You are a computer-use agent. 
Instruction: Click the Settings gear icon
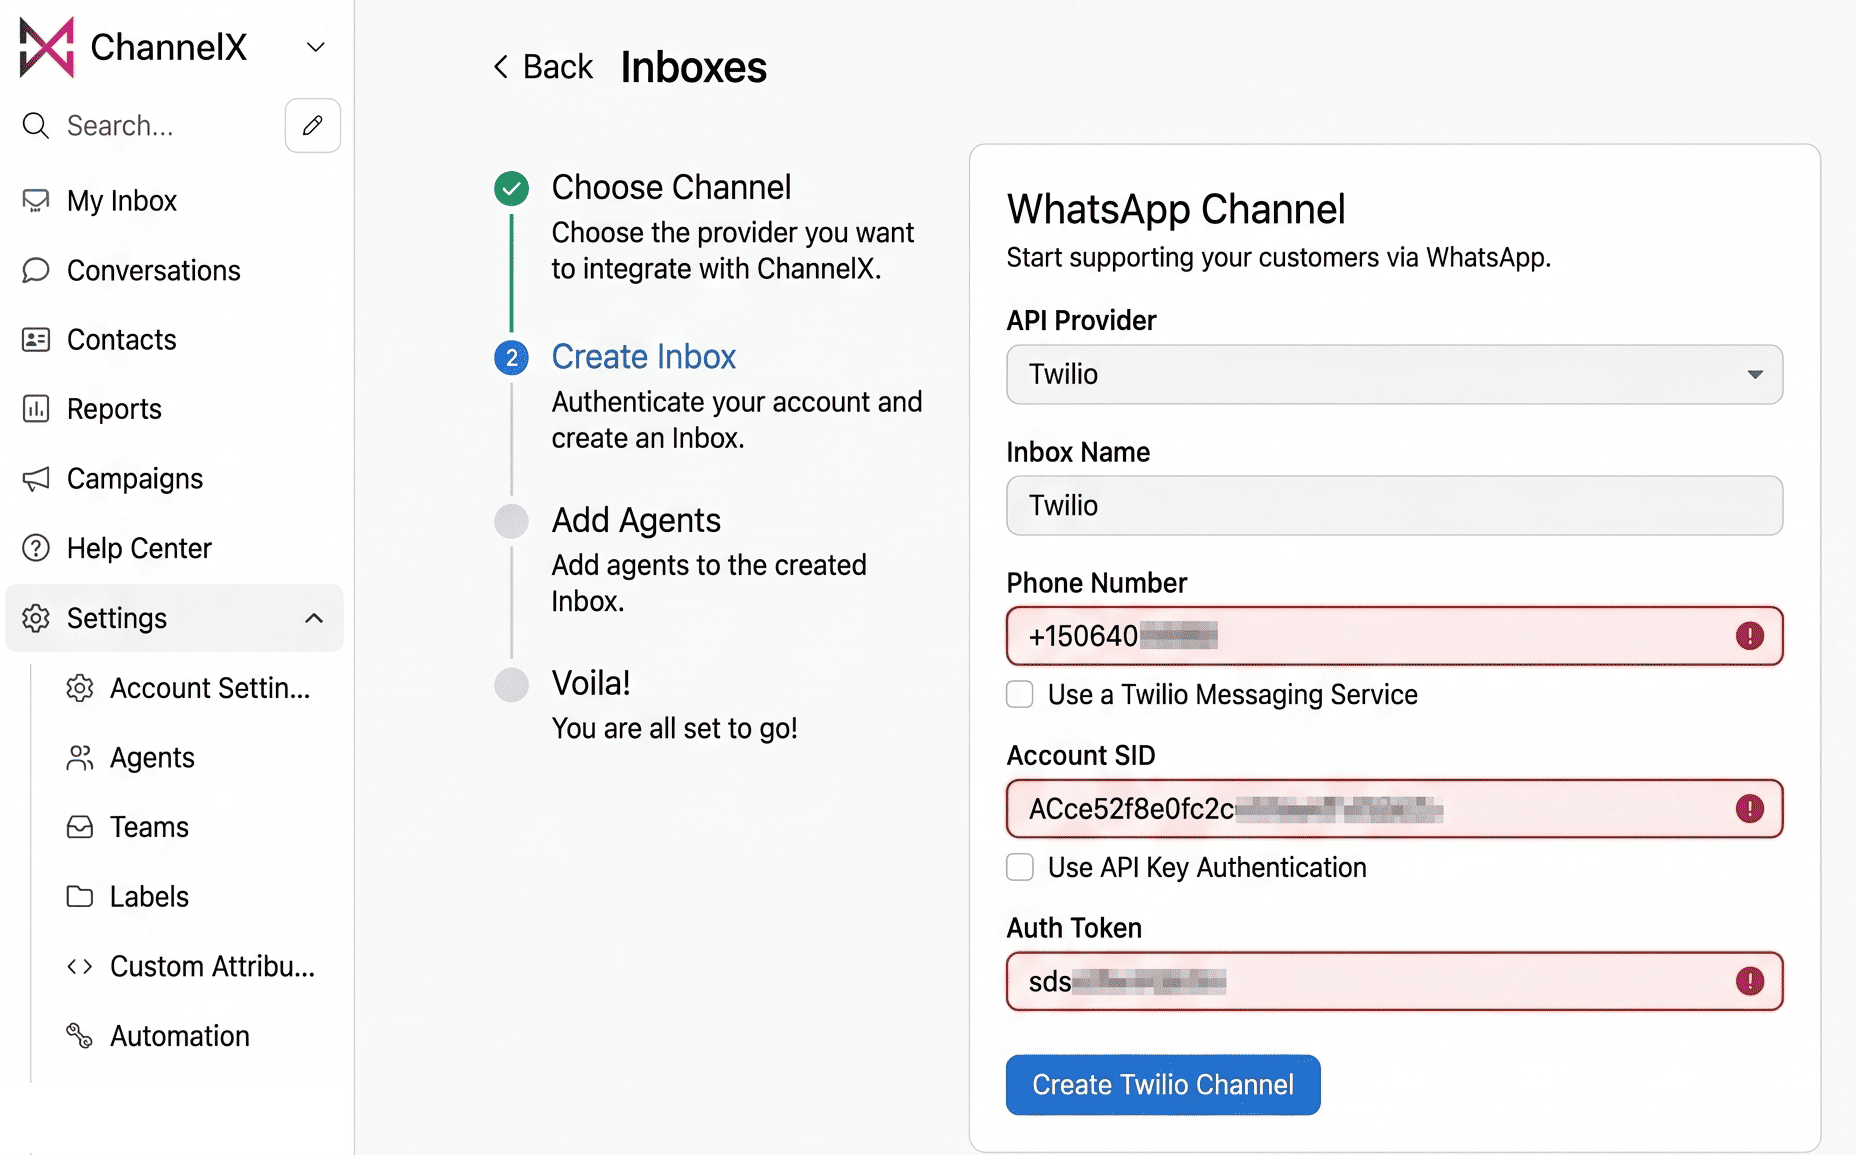coord(36,618)
